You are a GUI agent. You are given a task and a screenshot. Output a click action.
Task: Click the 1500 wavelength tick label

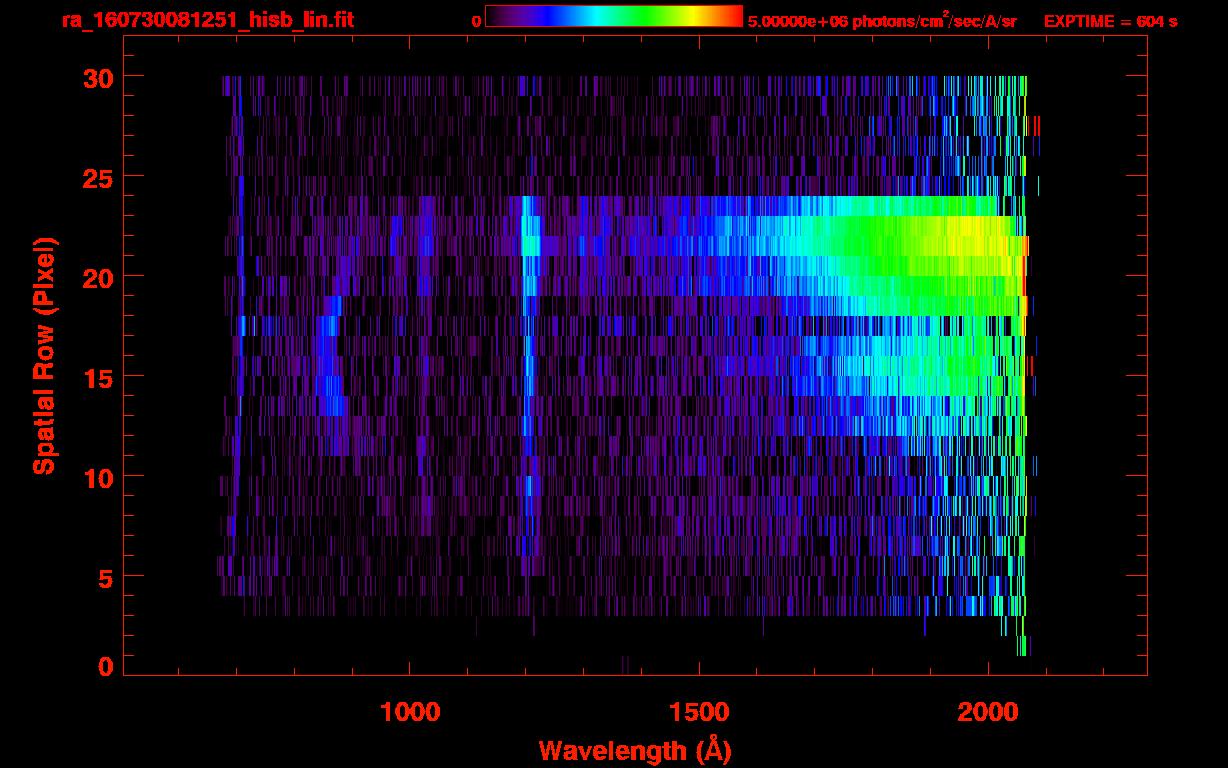pos(699,712)
